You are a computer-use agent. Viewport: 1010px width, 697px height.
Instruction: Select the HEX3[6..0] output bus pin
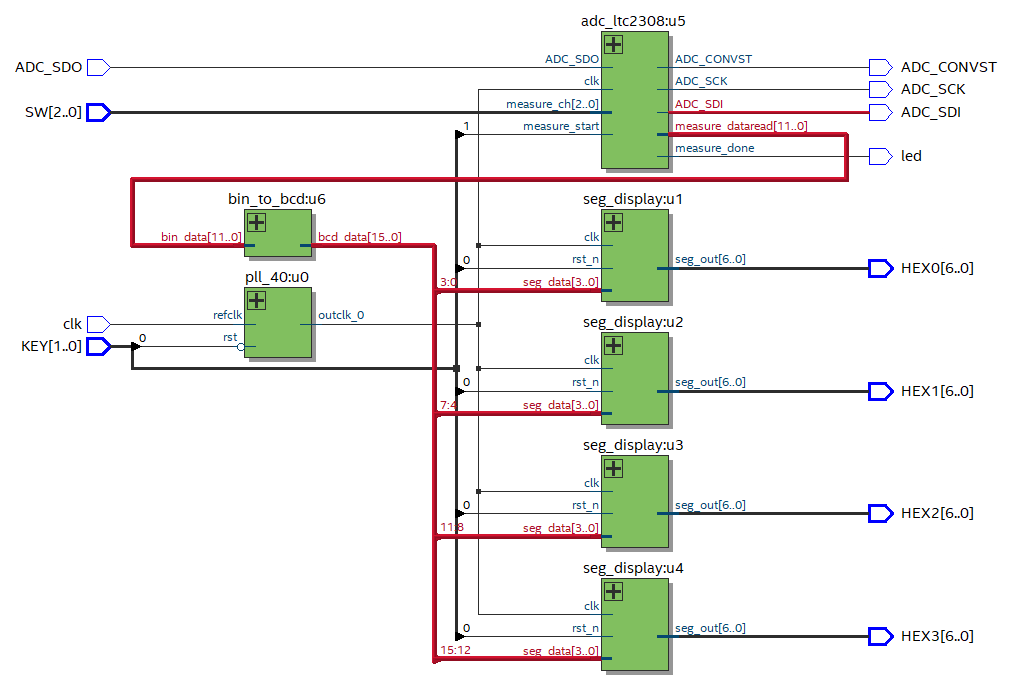point(879,636)
